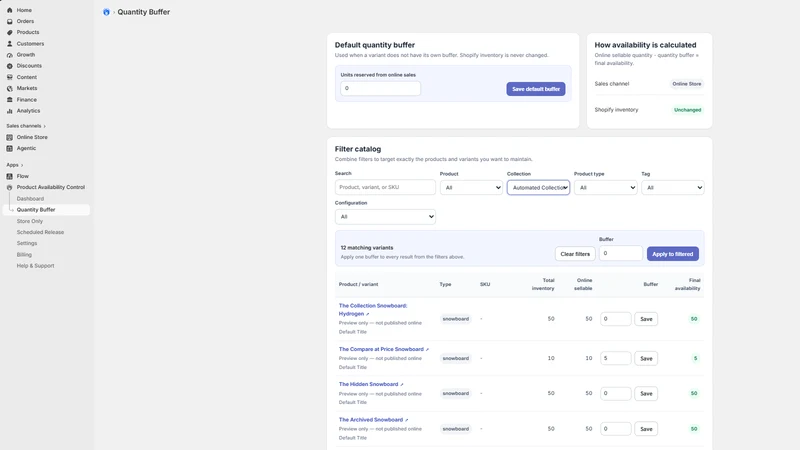The image size is (800, 450).
Task: Focus the catalog Search input field
Action: pos(385,187)
